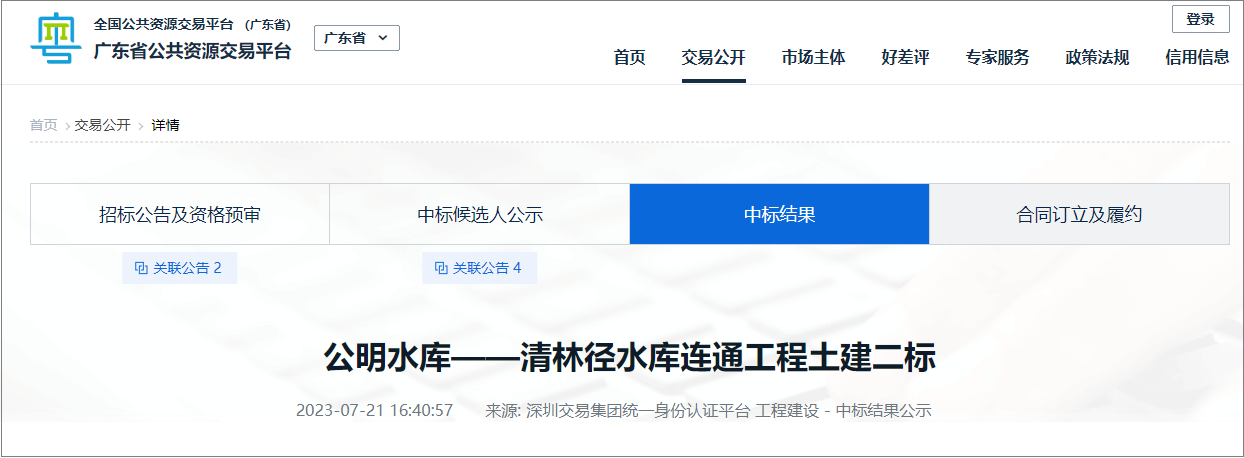Select 信用信息 in the top navigation

(x=1197, y=58)
